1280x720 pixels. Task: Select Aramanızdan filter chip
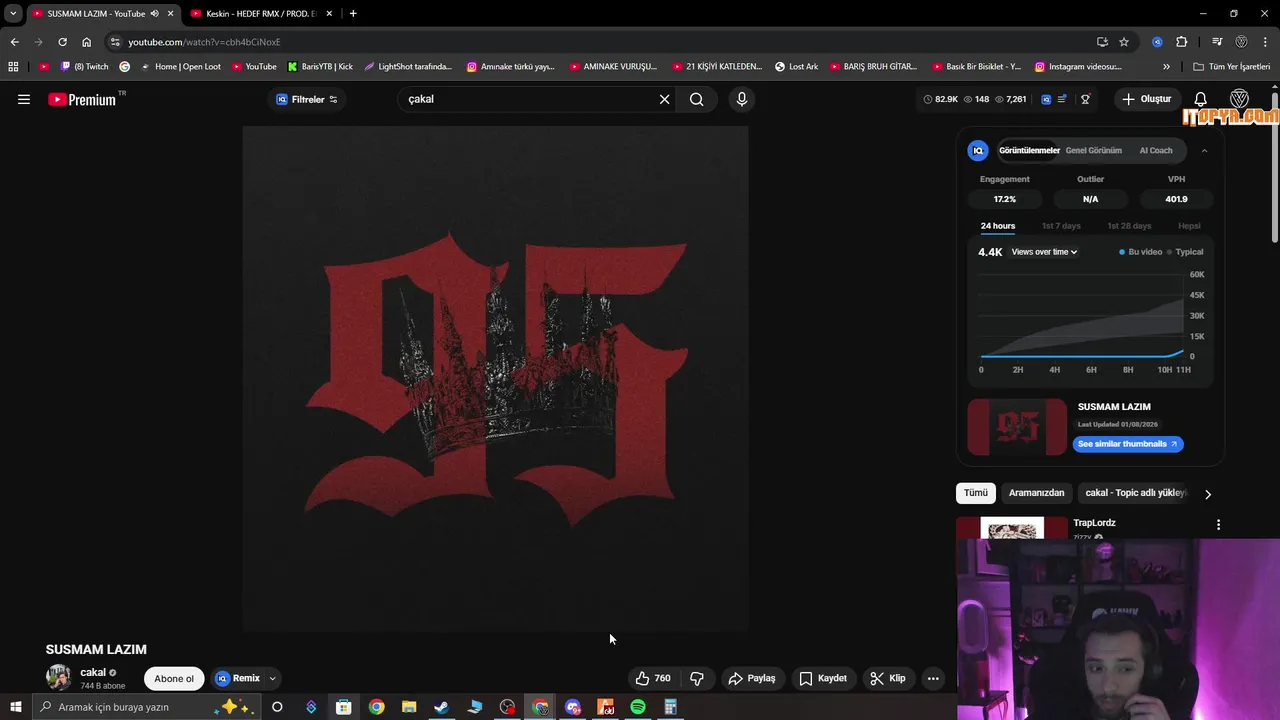(x=1036, y=493)
